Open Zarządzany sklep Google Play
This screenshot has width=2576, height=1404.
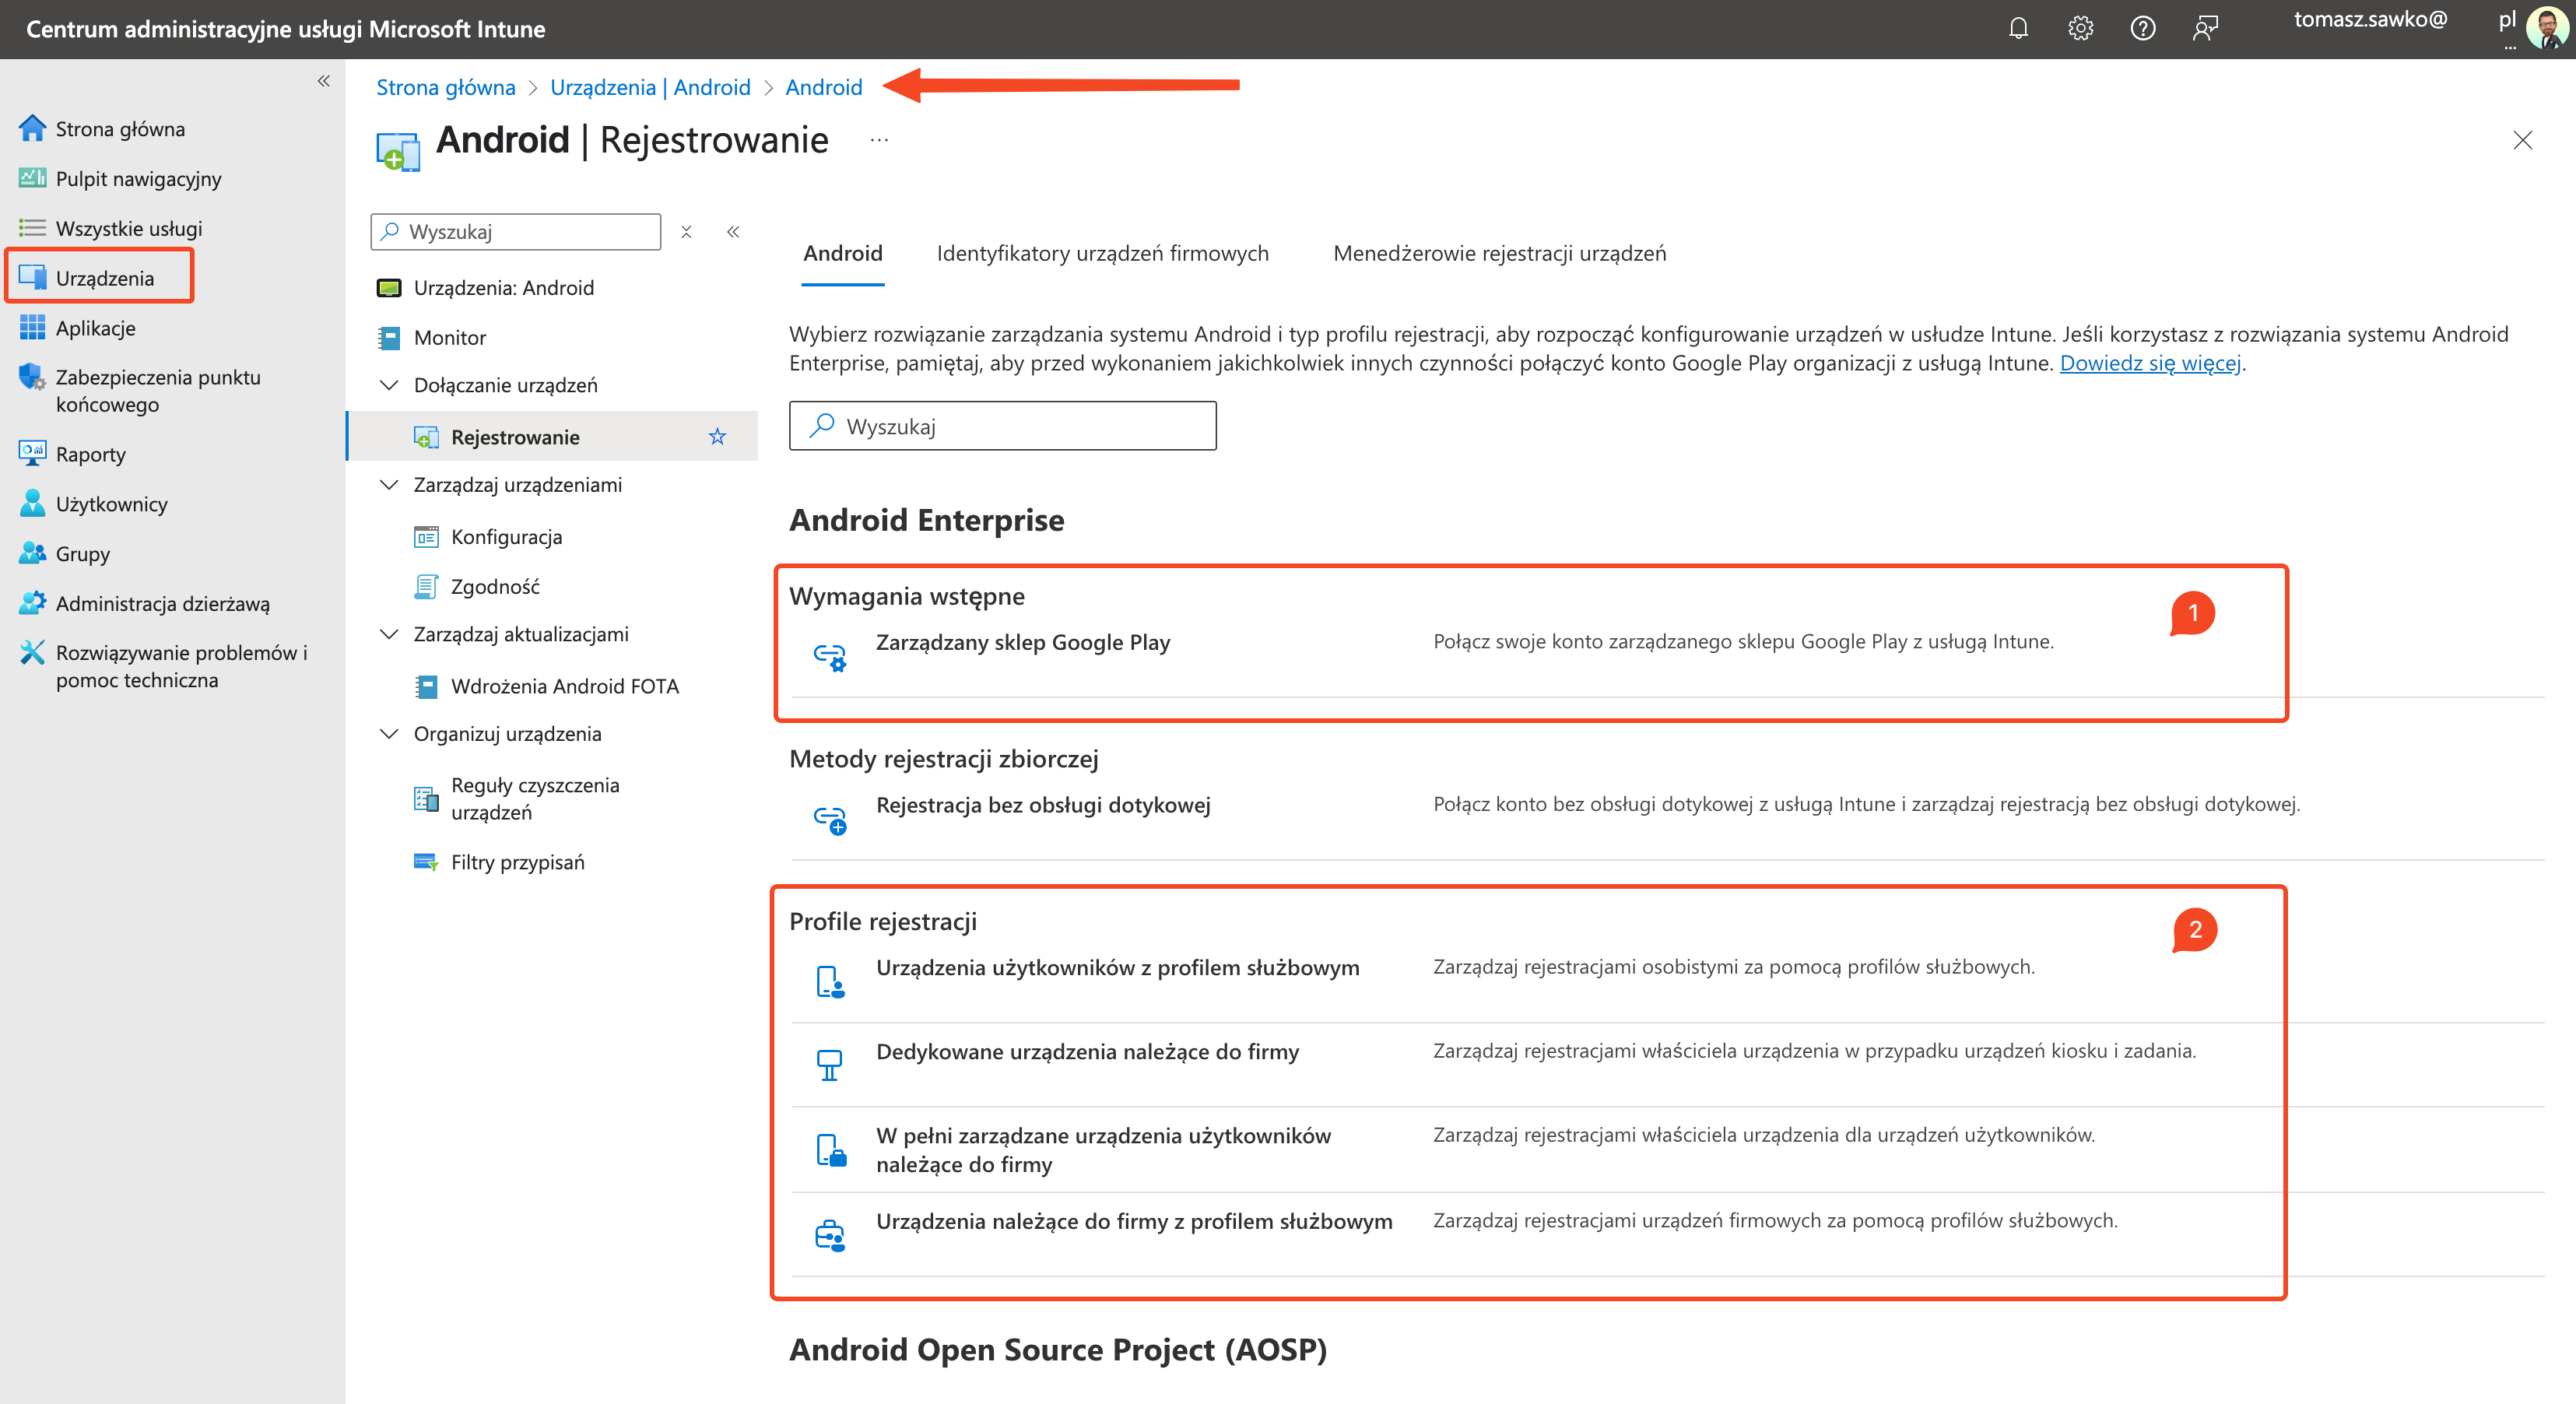pos(1023,642)
